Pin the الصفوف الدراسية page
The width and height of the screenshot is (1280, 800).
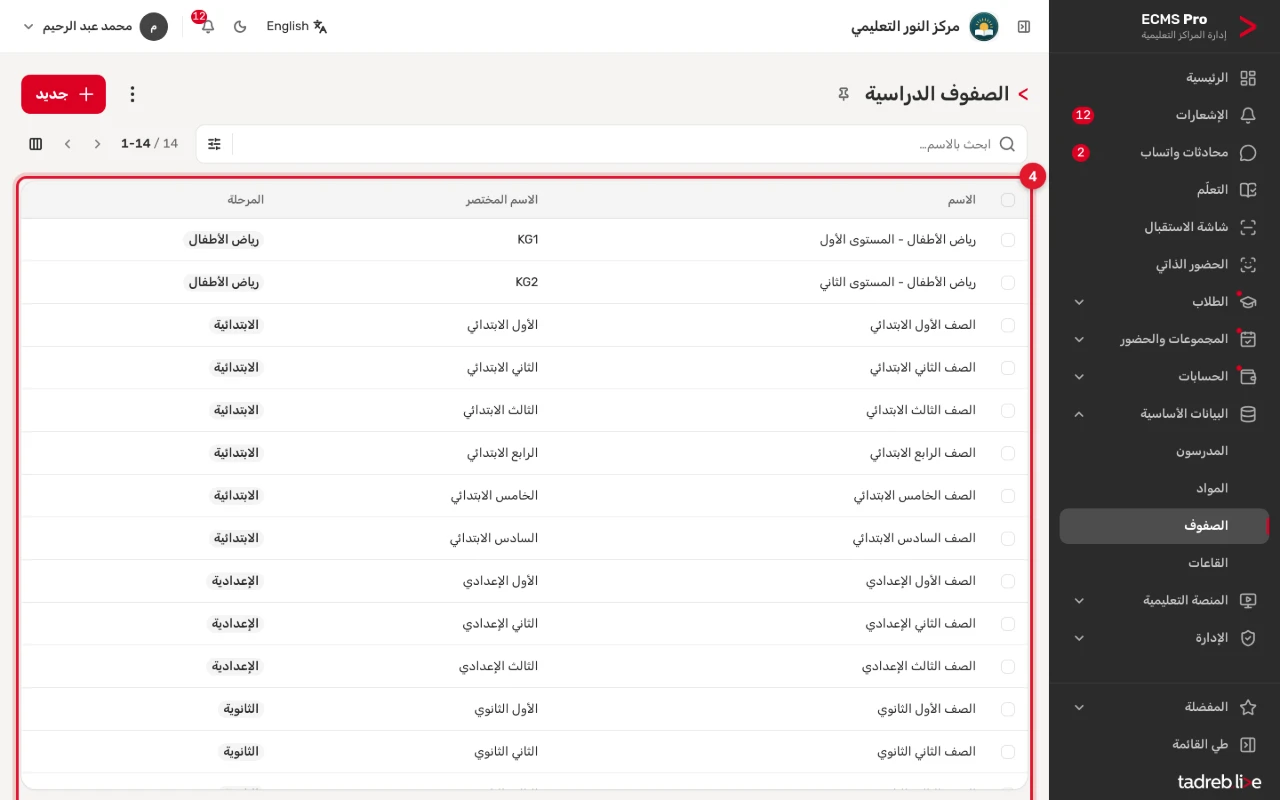click(844, 94)
